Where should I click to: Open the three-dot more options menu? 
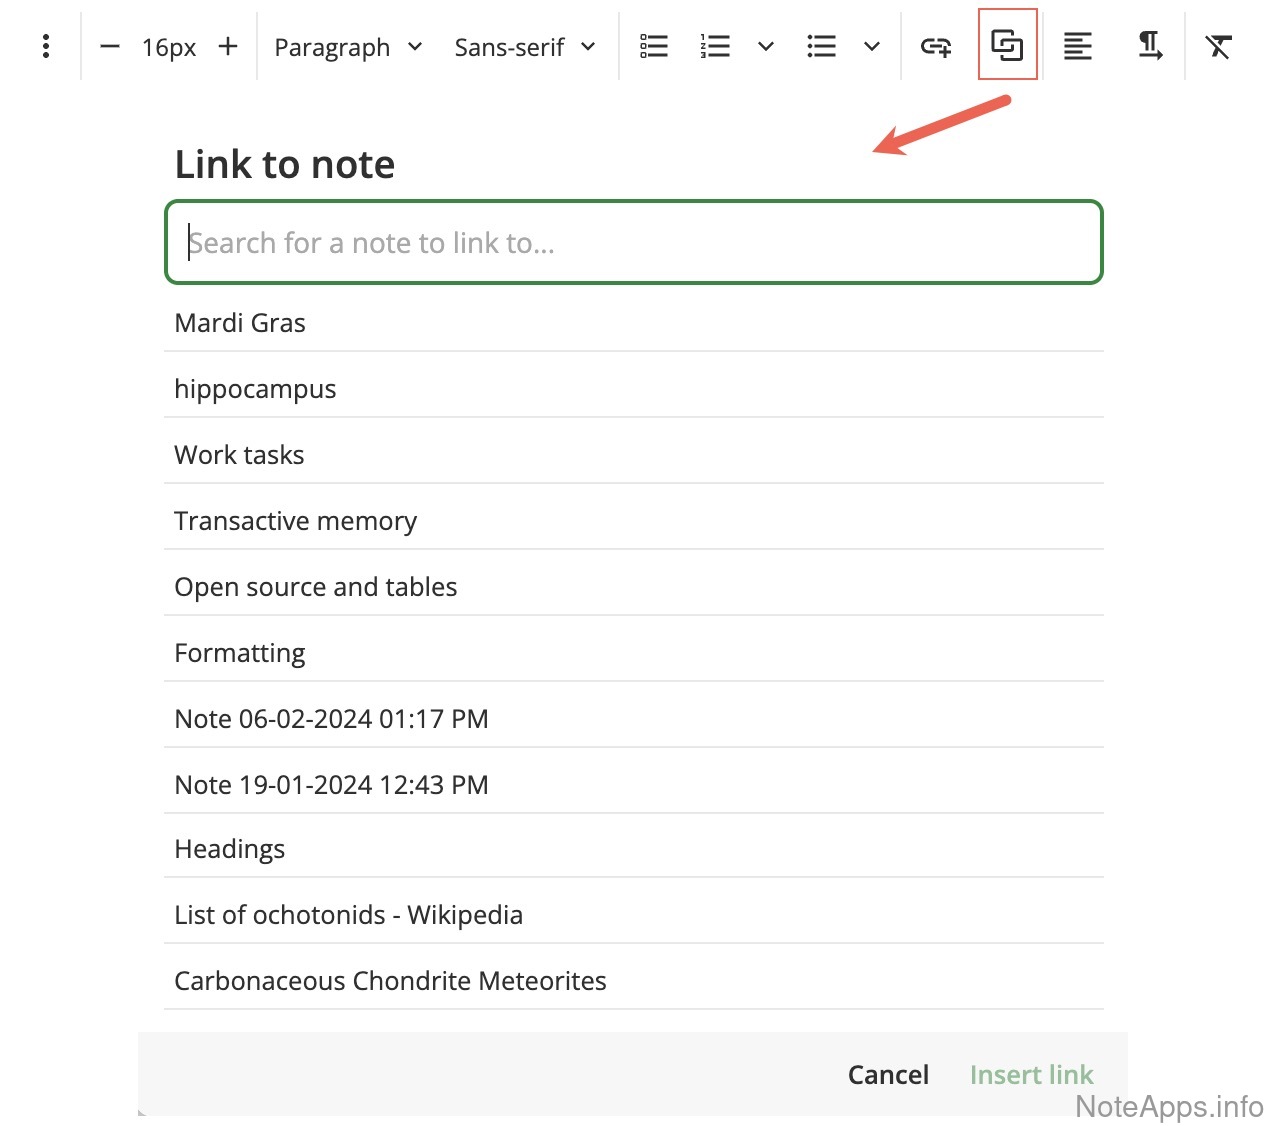tap(46, 46)
